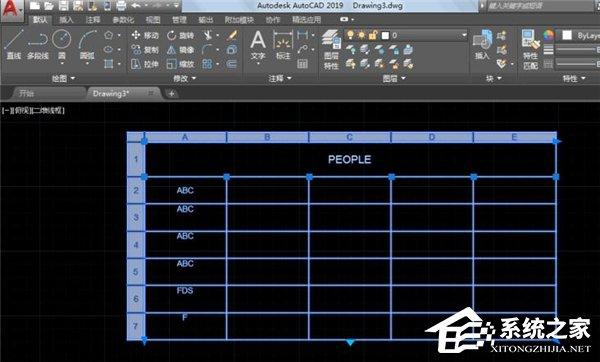Click the Stretch (拉伸) tool
Image resolution: width=600 pixels, height=362 pixels.
(x=145, y=64)
